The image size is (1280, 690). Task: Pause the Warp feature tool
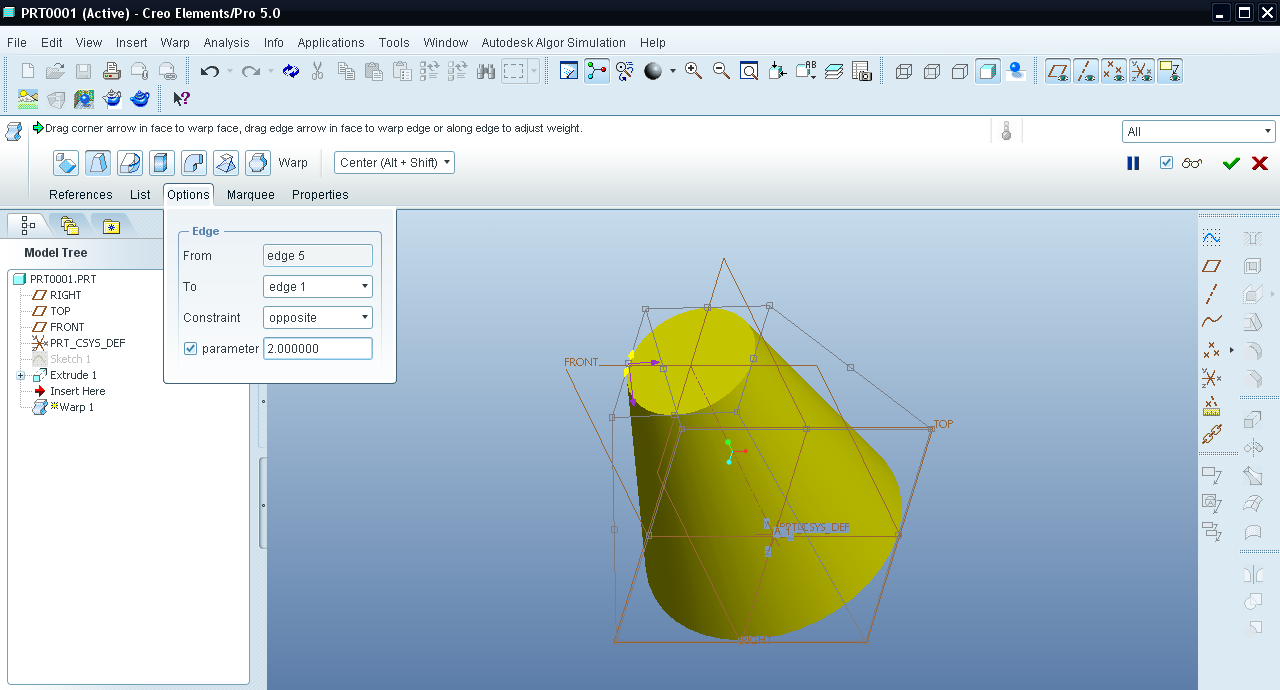(x=1133, y=163)
